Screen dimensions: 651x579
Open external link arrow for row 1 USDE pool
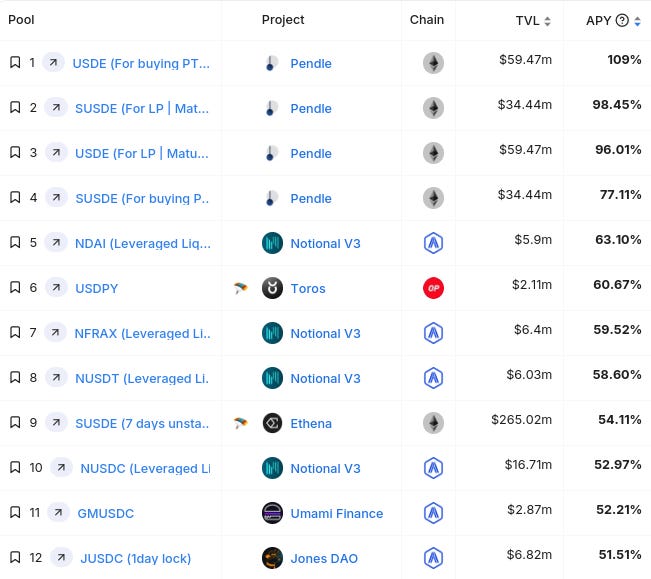click(54, 62)
